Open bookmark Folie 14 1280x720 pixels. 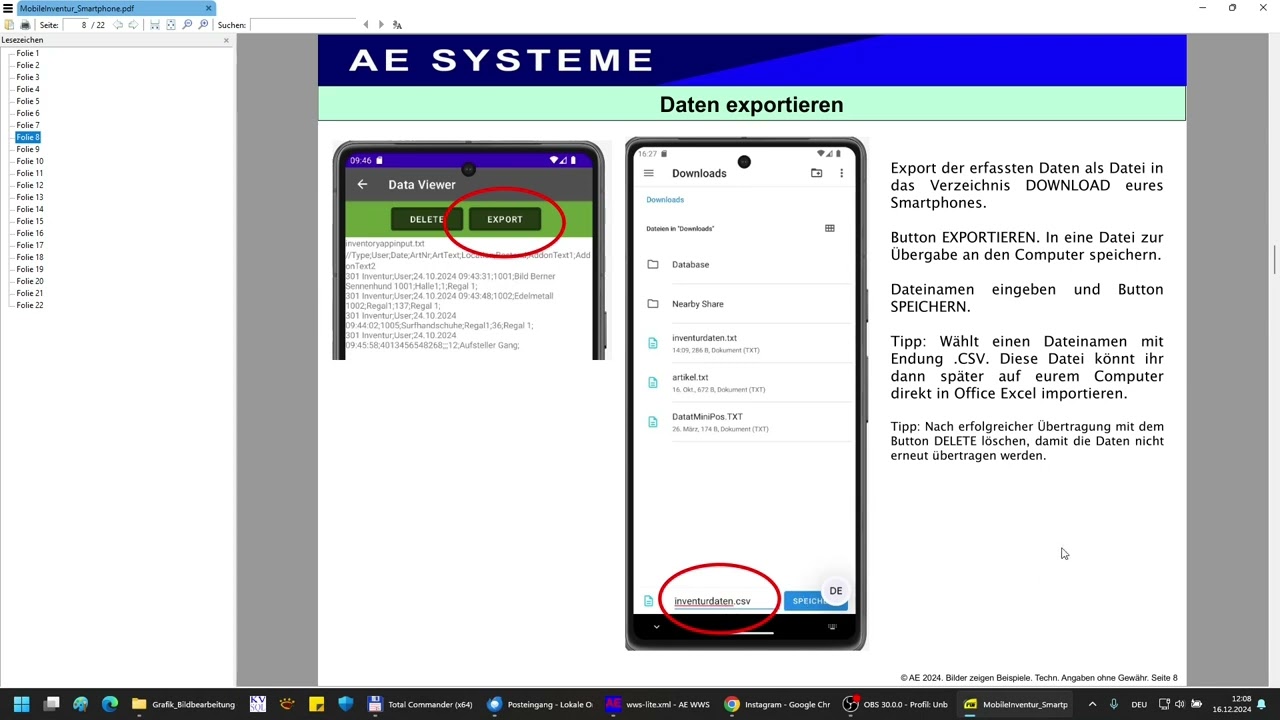(30, 209)
